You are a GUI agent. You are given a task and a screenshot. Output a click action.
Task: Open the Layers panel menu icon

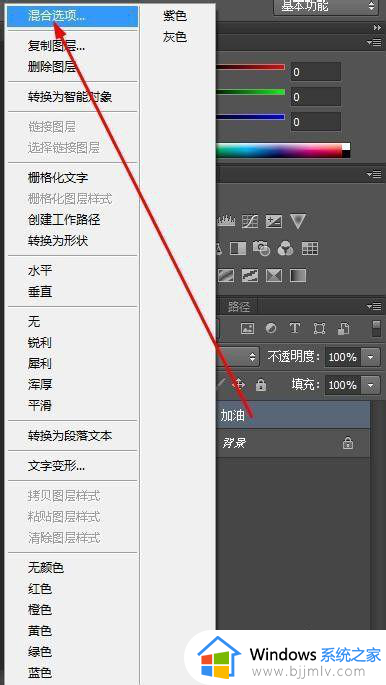(x=375, y=306)
